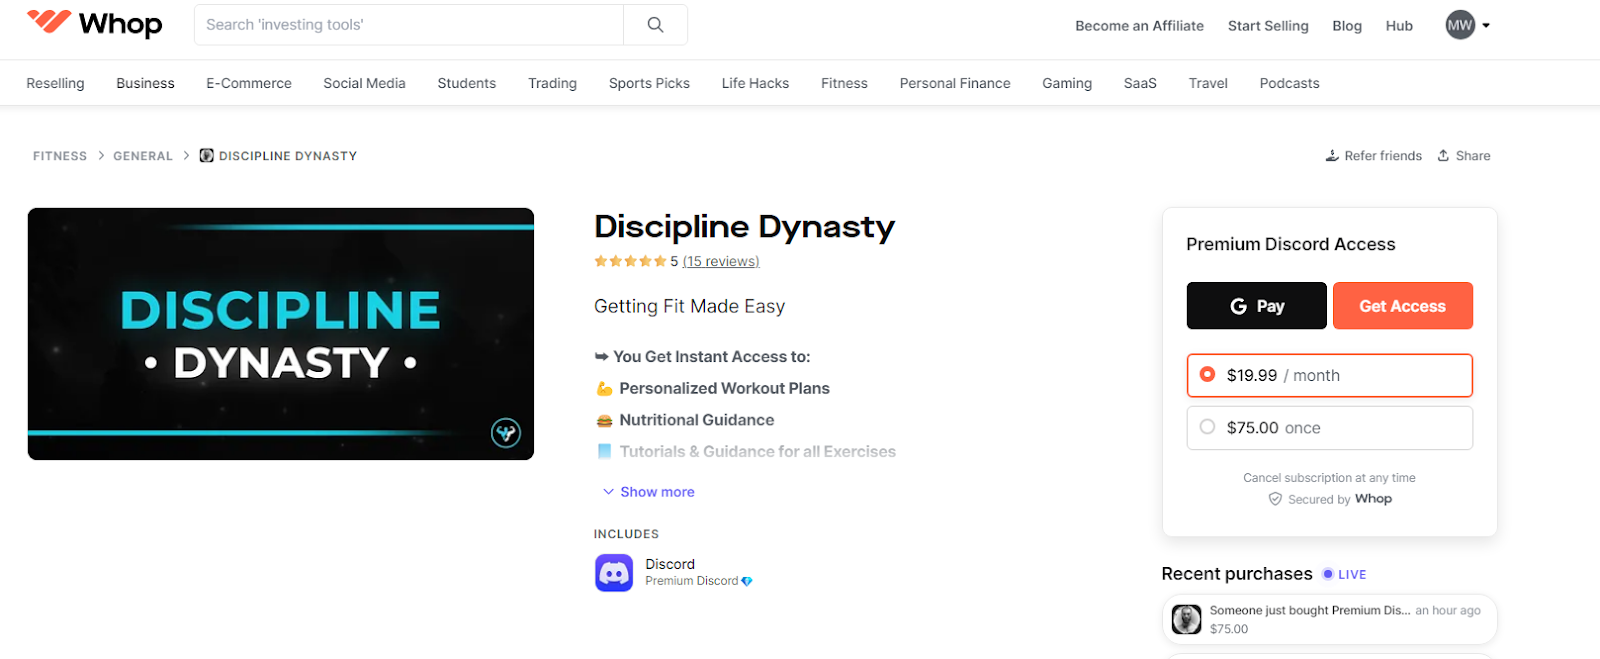Click the Discipline Dynasty breadcrumb icon
Screen dimensions: 1600x659
[x=207, y=155]
